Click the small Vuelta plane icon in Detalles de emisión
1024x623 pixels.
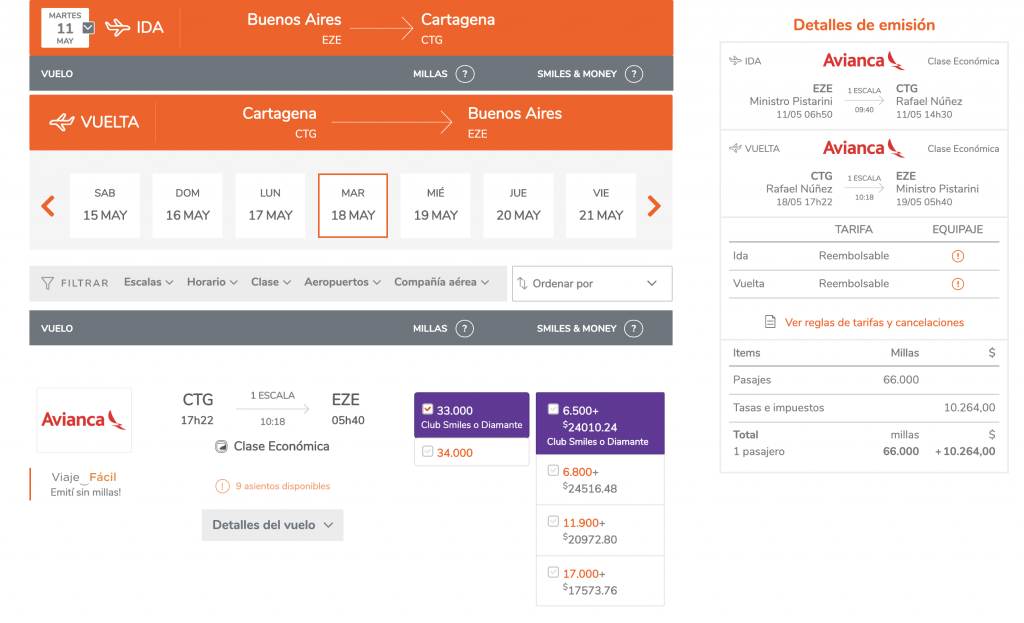click(735, 148)
